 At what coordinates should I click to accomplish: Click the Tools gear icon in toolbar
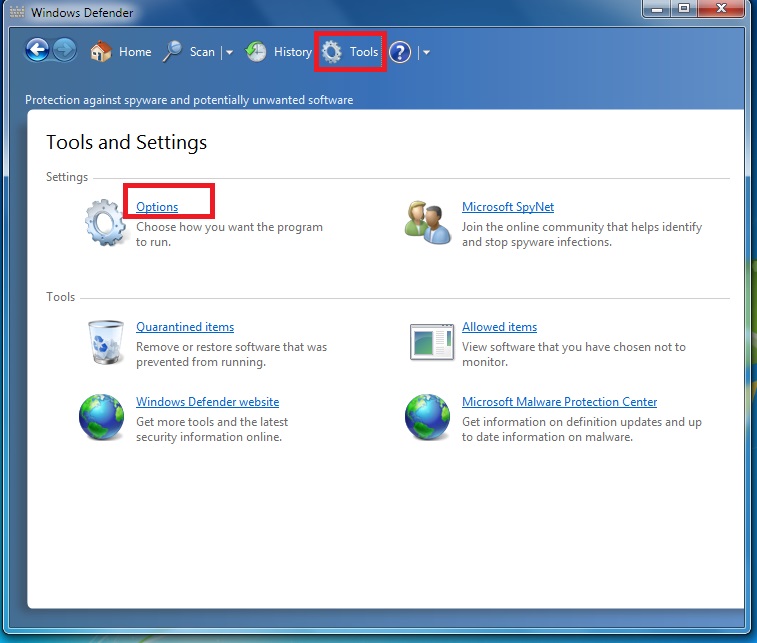pos(332,52)
